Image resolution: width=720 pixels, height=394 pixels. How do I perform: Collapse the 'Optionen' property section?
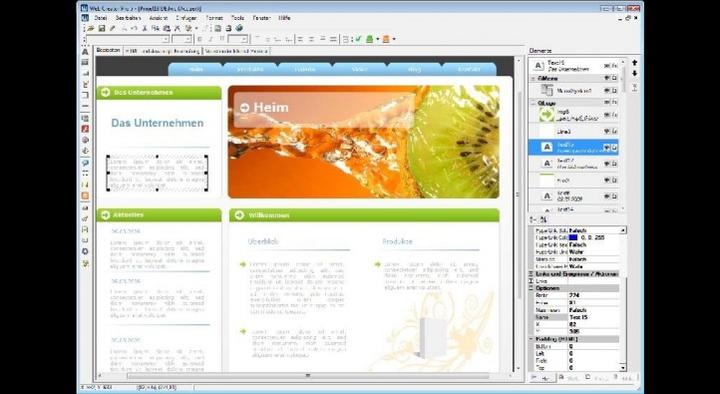pyautogui.click(x=531, y=288)
